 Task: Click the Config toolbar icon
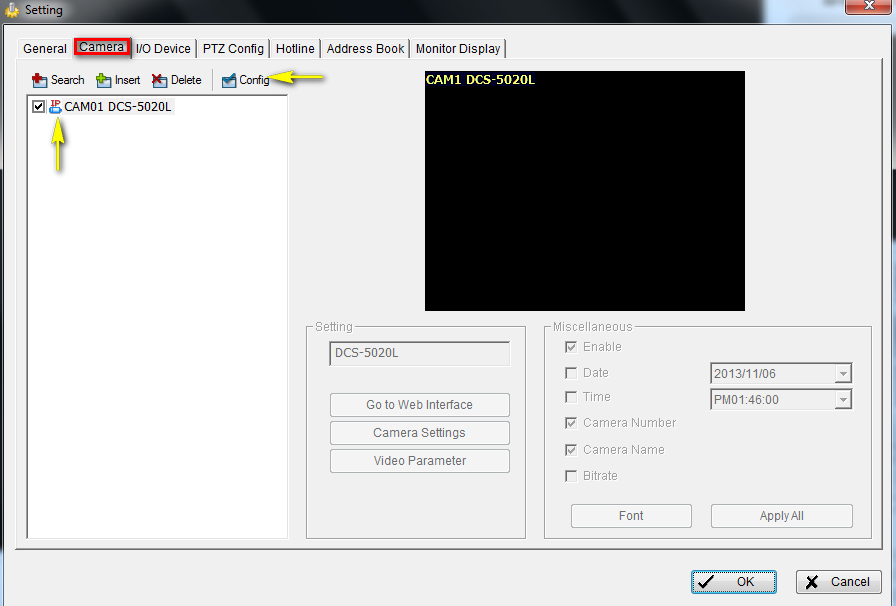click(229, 81)
